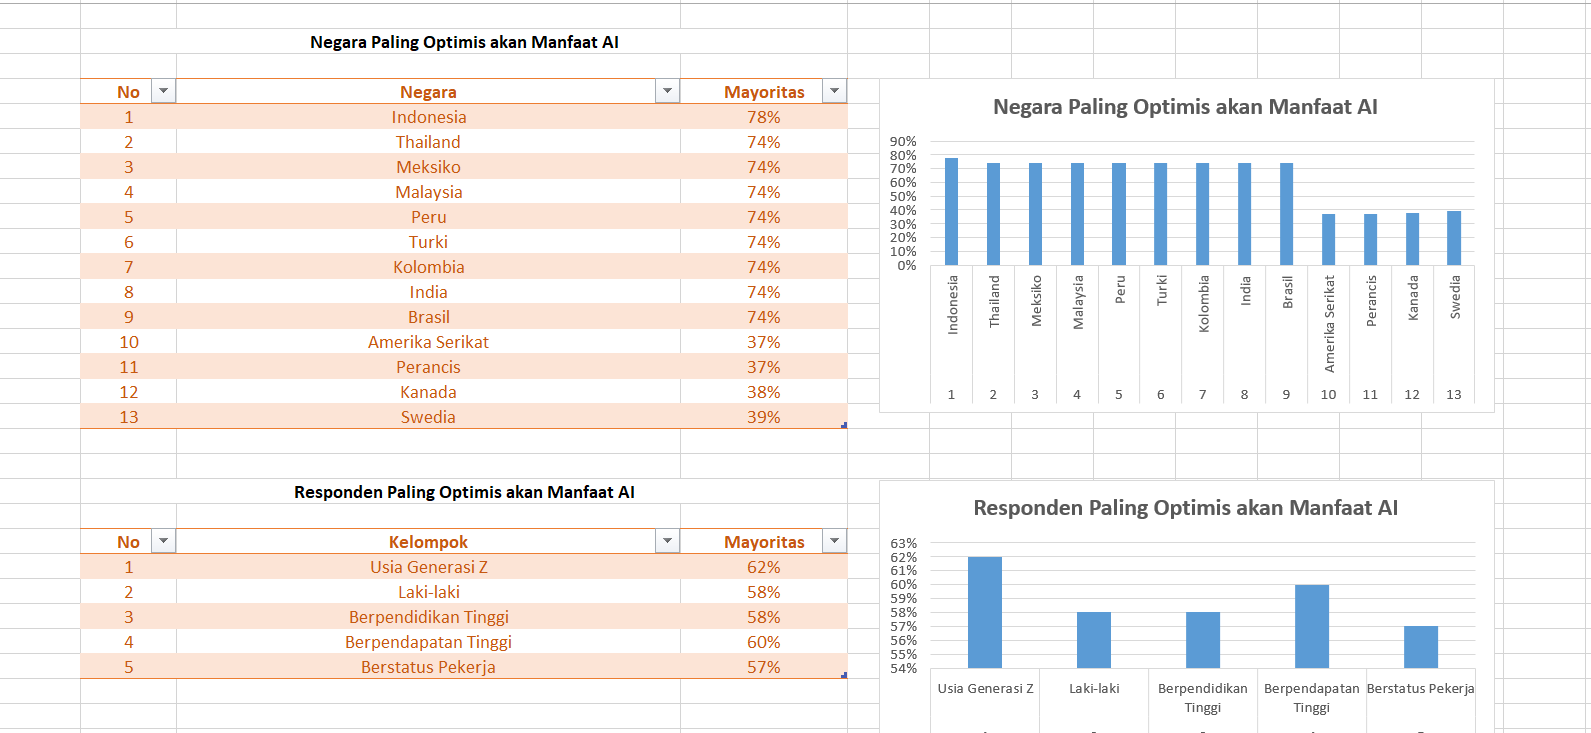Select the 62% cell in the respondent table
Screen dimensions: 1591x733
pyautogui.click(x=763, y=567)
